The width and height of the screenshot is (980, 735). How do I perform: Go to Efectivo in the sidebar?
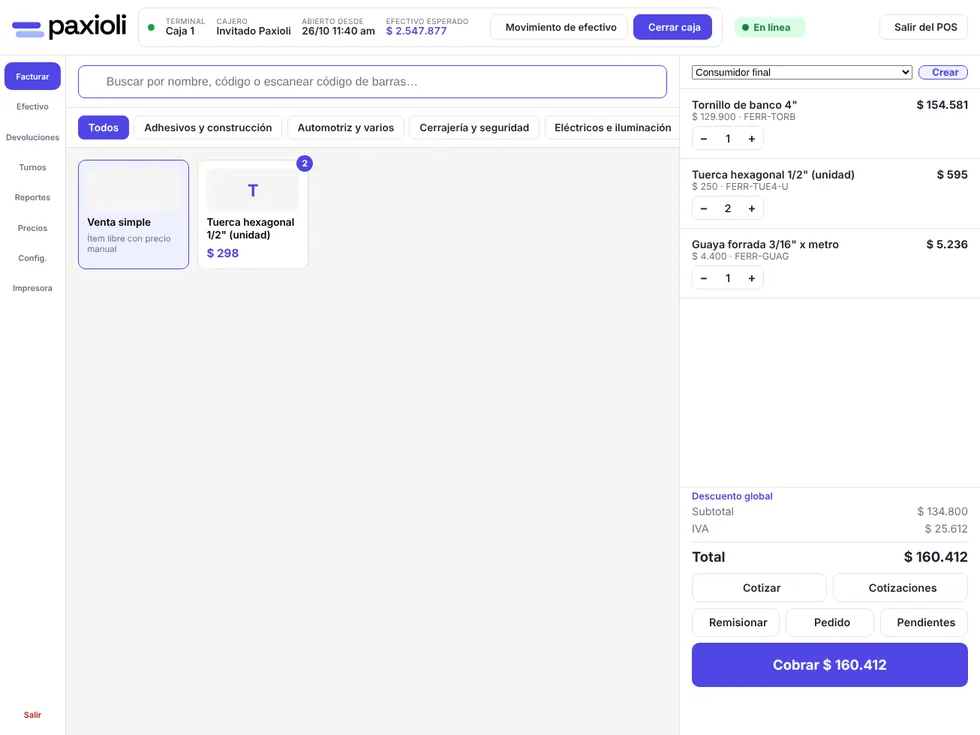[32, 107]
